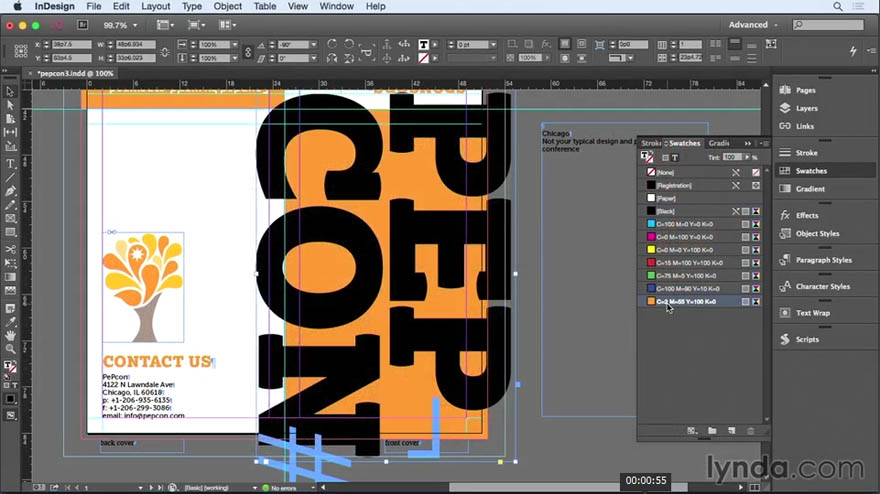
Task: Select the Zoom tool
Action: [10, 349]
